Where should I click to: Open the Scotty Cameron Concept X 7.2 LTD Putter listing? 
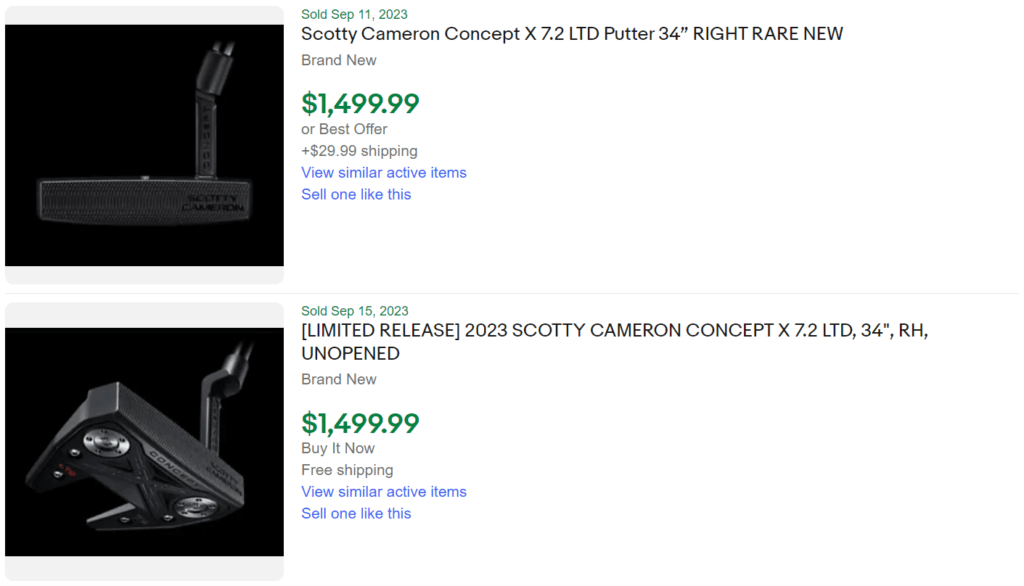(x=571, y=34)
